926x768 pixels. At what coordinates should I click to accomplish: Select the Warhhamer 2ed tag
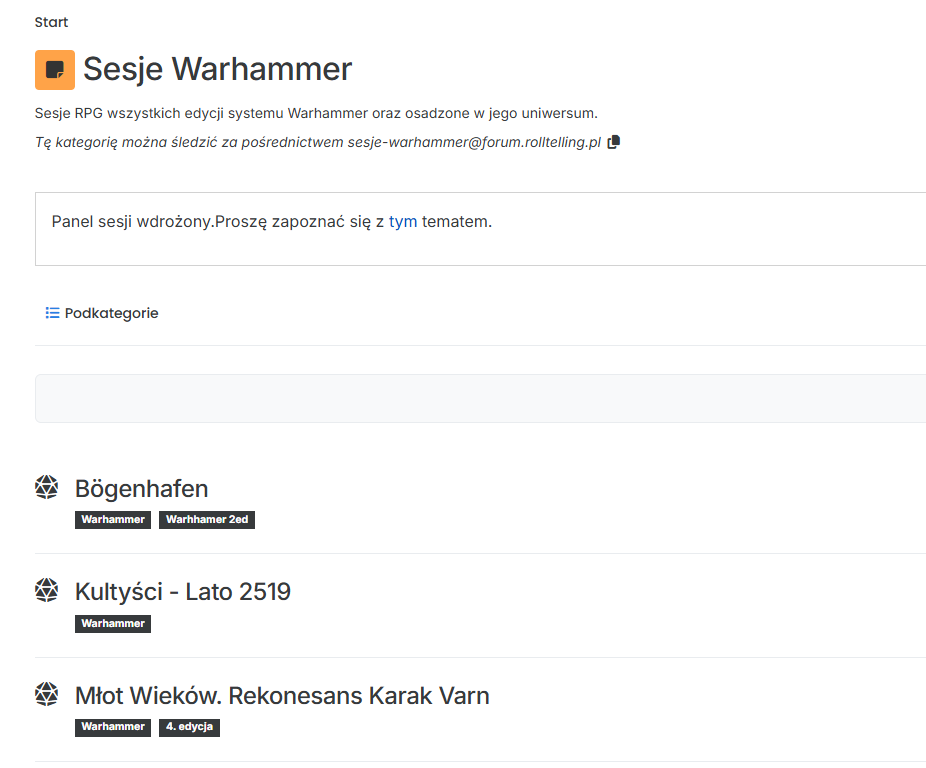(206, 520)
